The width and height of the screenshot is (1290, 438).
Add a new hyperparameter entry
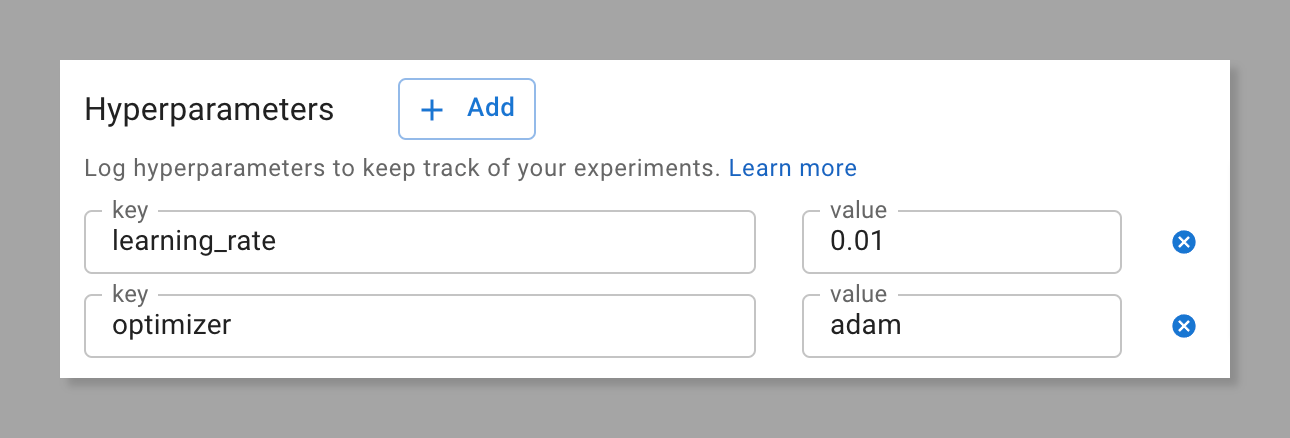tap(467, 109)
